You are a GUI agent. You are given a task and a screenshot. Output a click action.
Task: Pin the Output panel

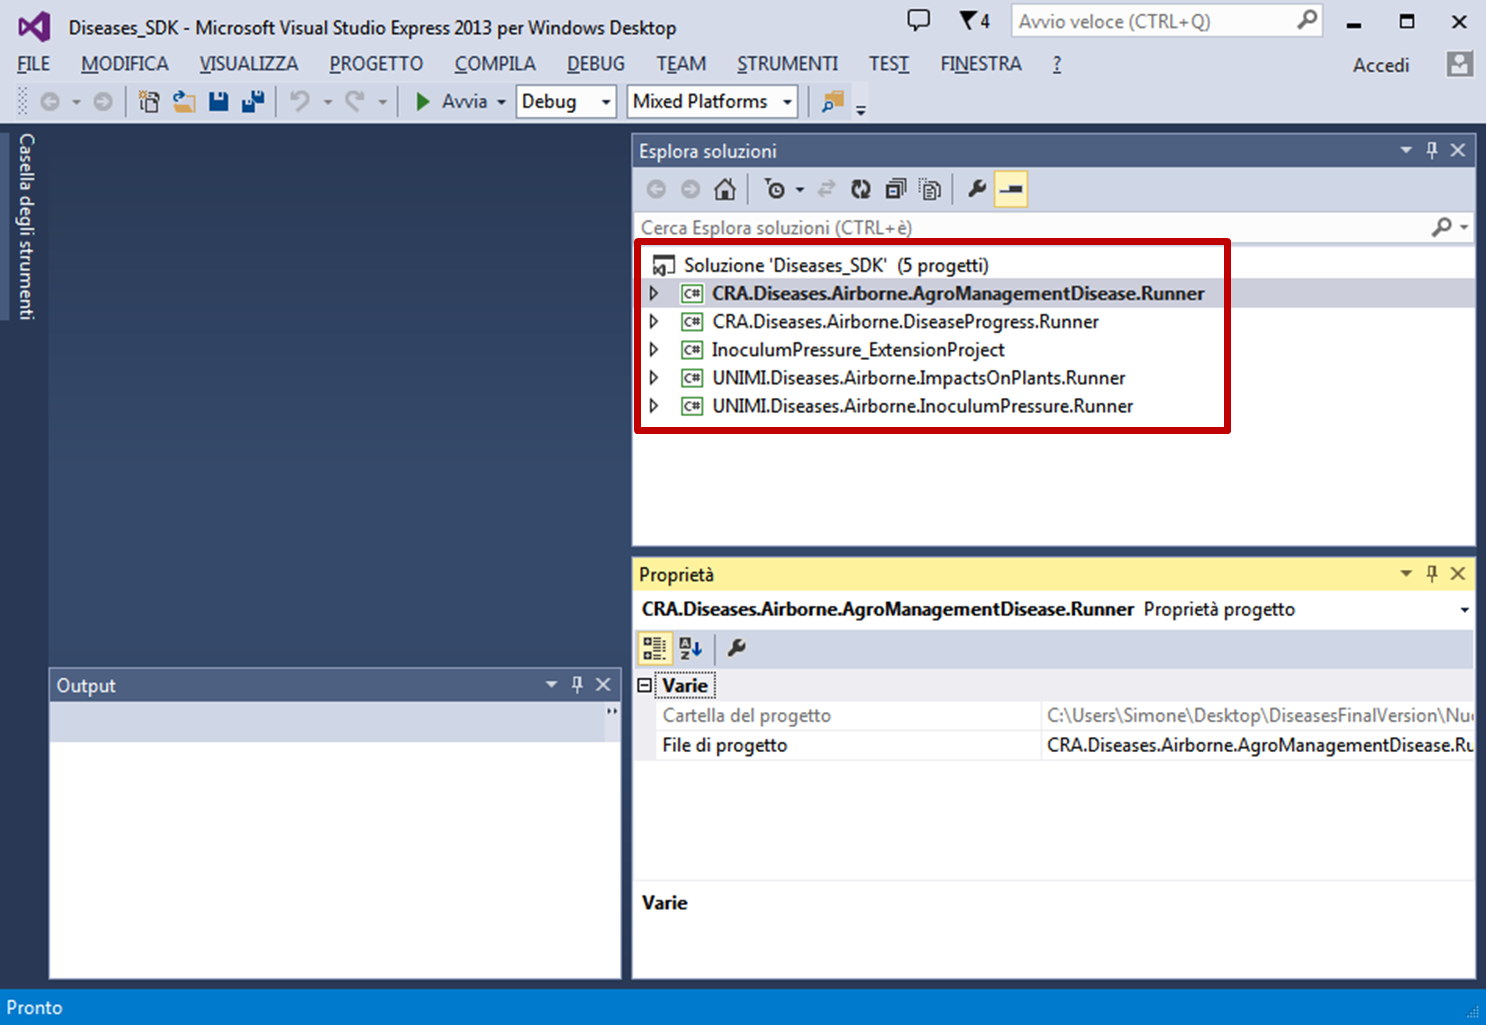click(x=576, y=684)
